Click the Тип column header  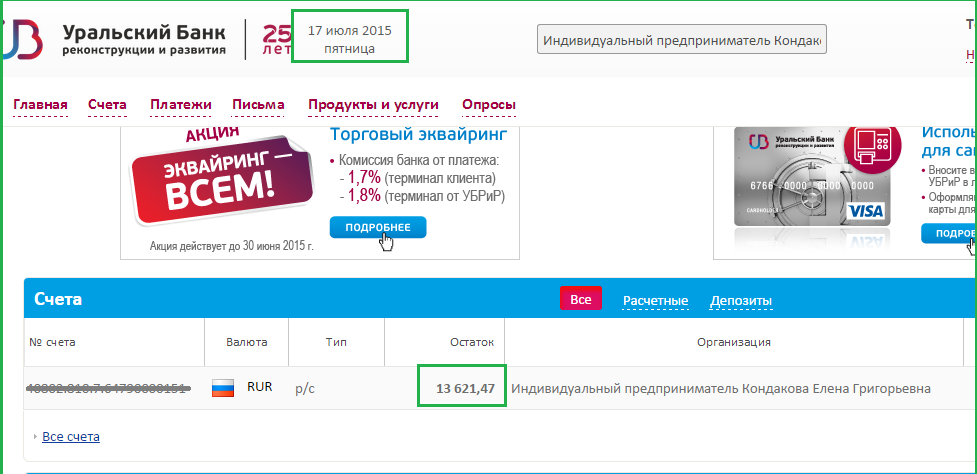pyautogui.click(x=336, y=342)
